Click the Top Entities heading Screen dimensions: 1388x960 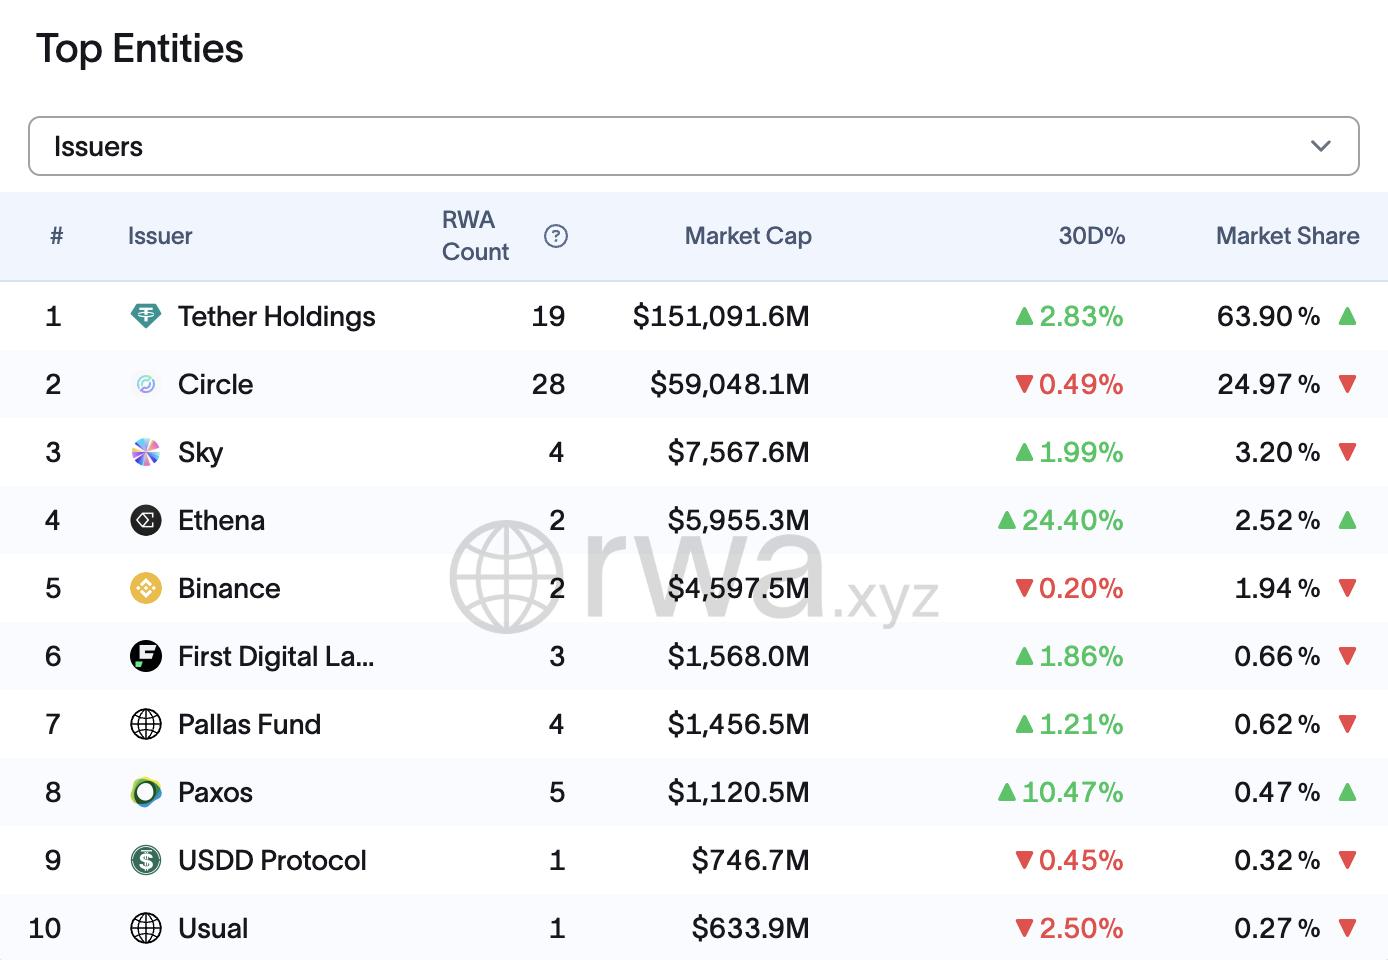coord(140,48)
